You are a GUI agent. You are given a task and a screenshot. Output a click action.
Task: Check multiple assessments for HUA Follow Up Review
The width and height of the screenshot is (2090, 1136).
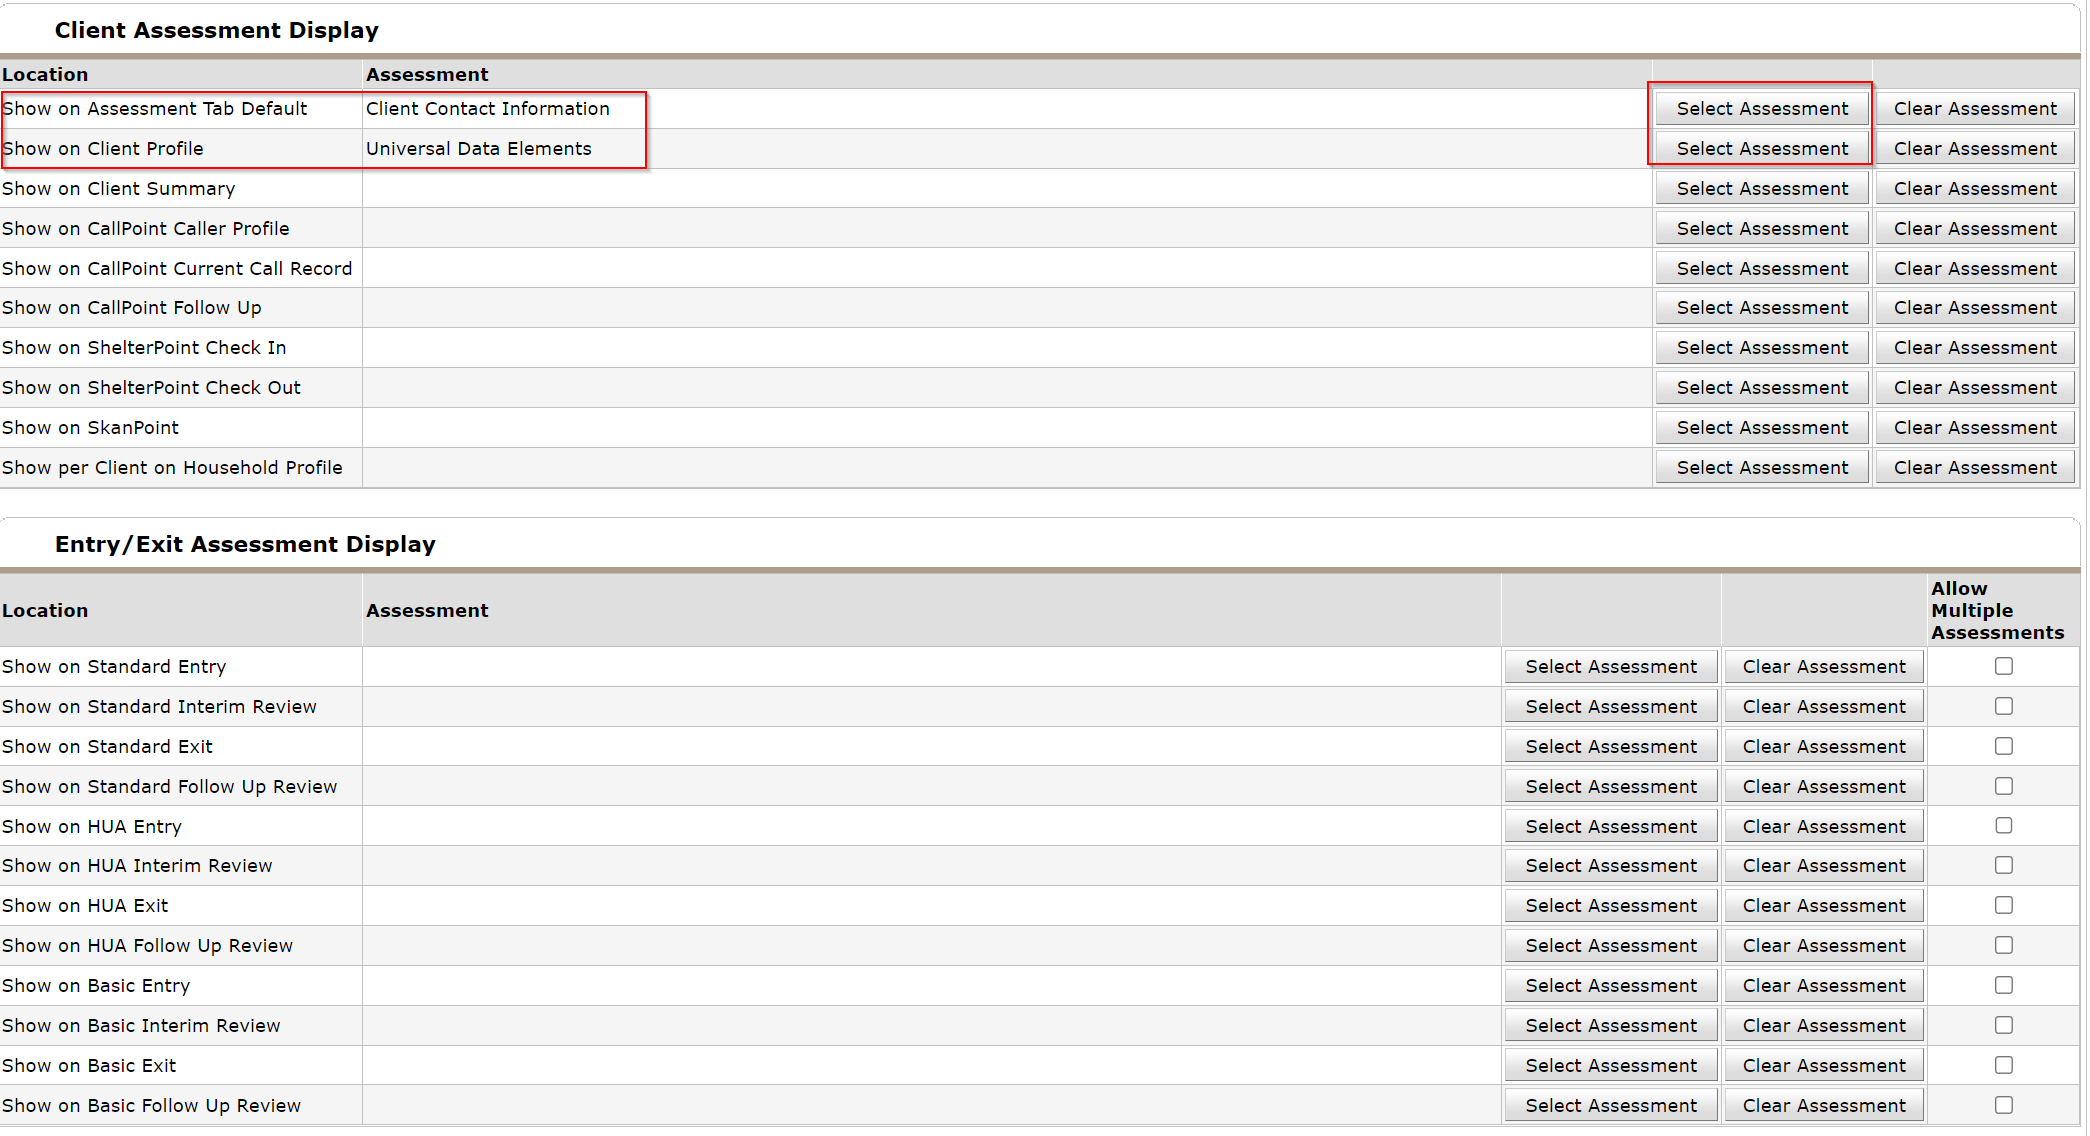tap(2003, 945)
